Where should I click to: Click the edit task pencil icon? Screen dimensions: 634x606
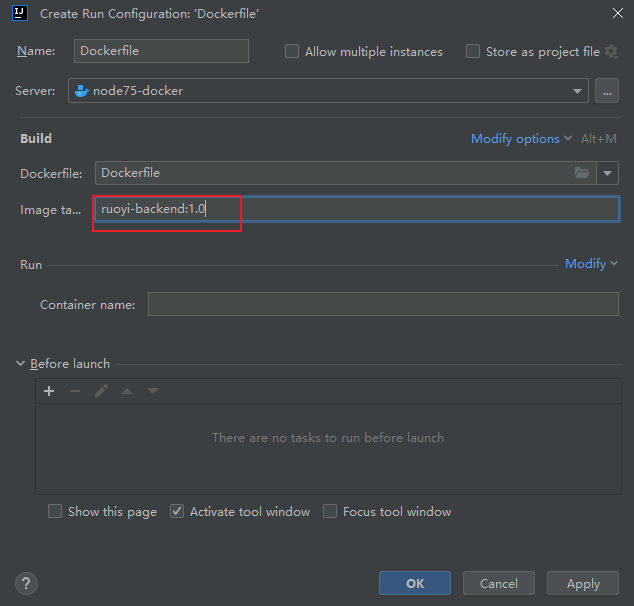click(x=101, y=391)
